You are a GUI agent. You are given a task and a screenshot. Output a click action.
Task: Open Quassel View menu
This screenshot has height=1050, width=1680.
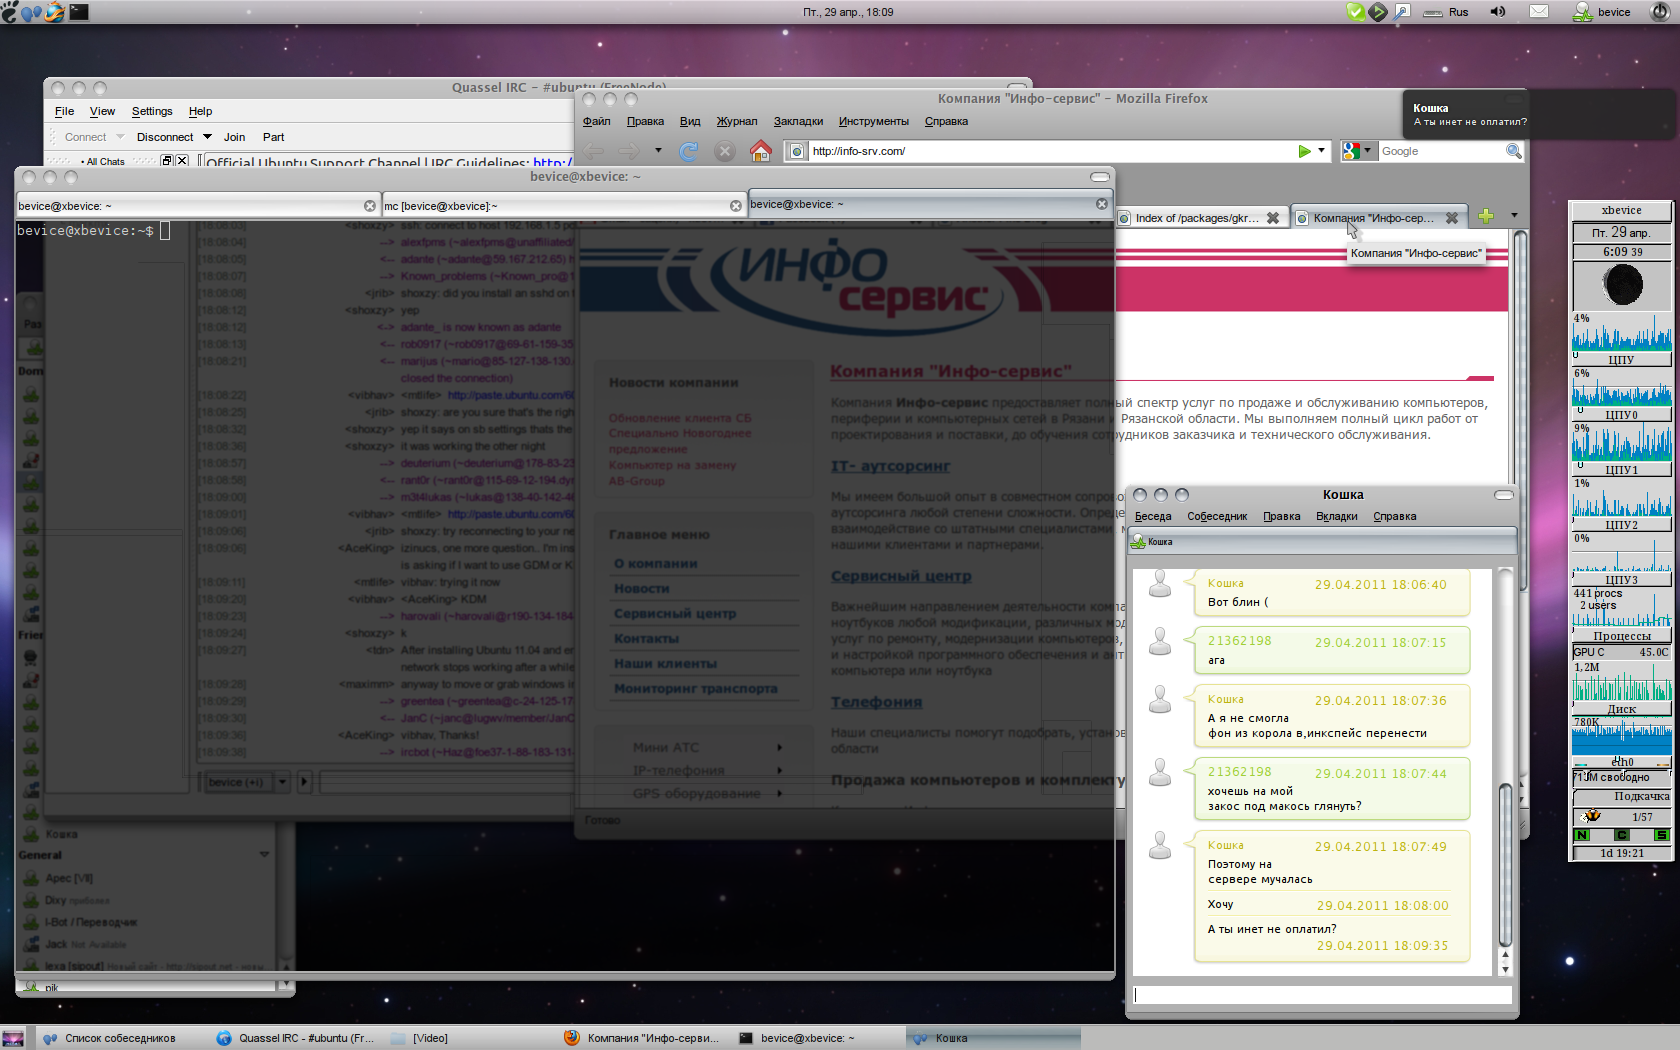pos(102,111)
